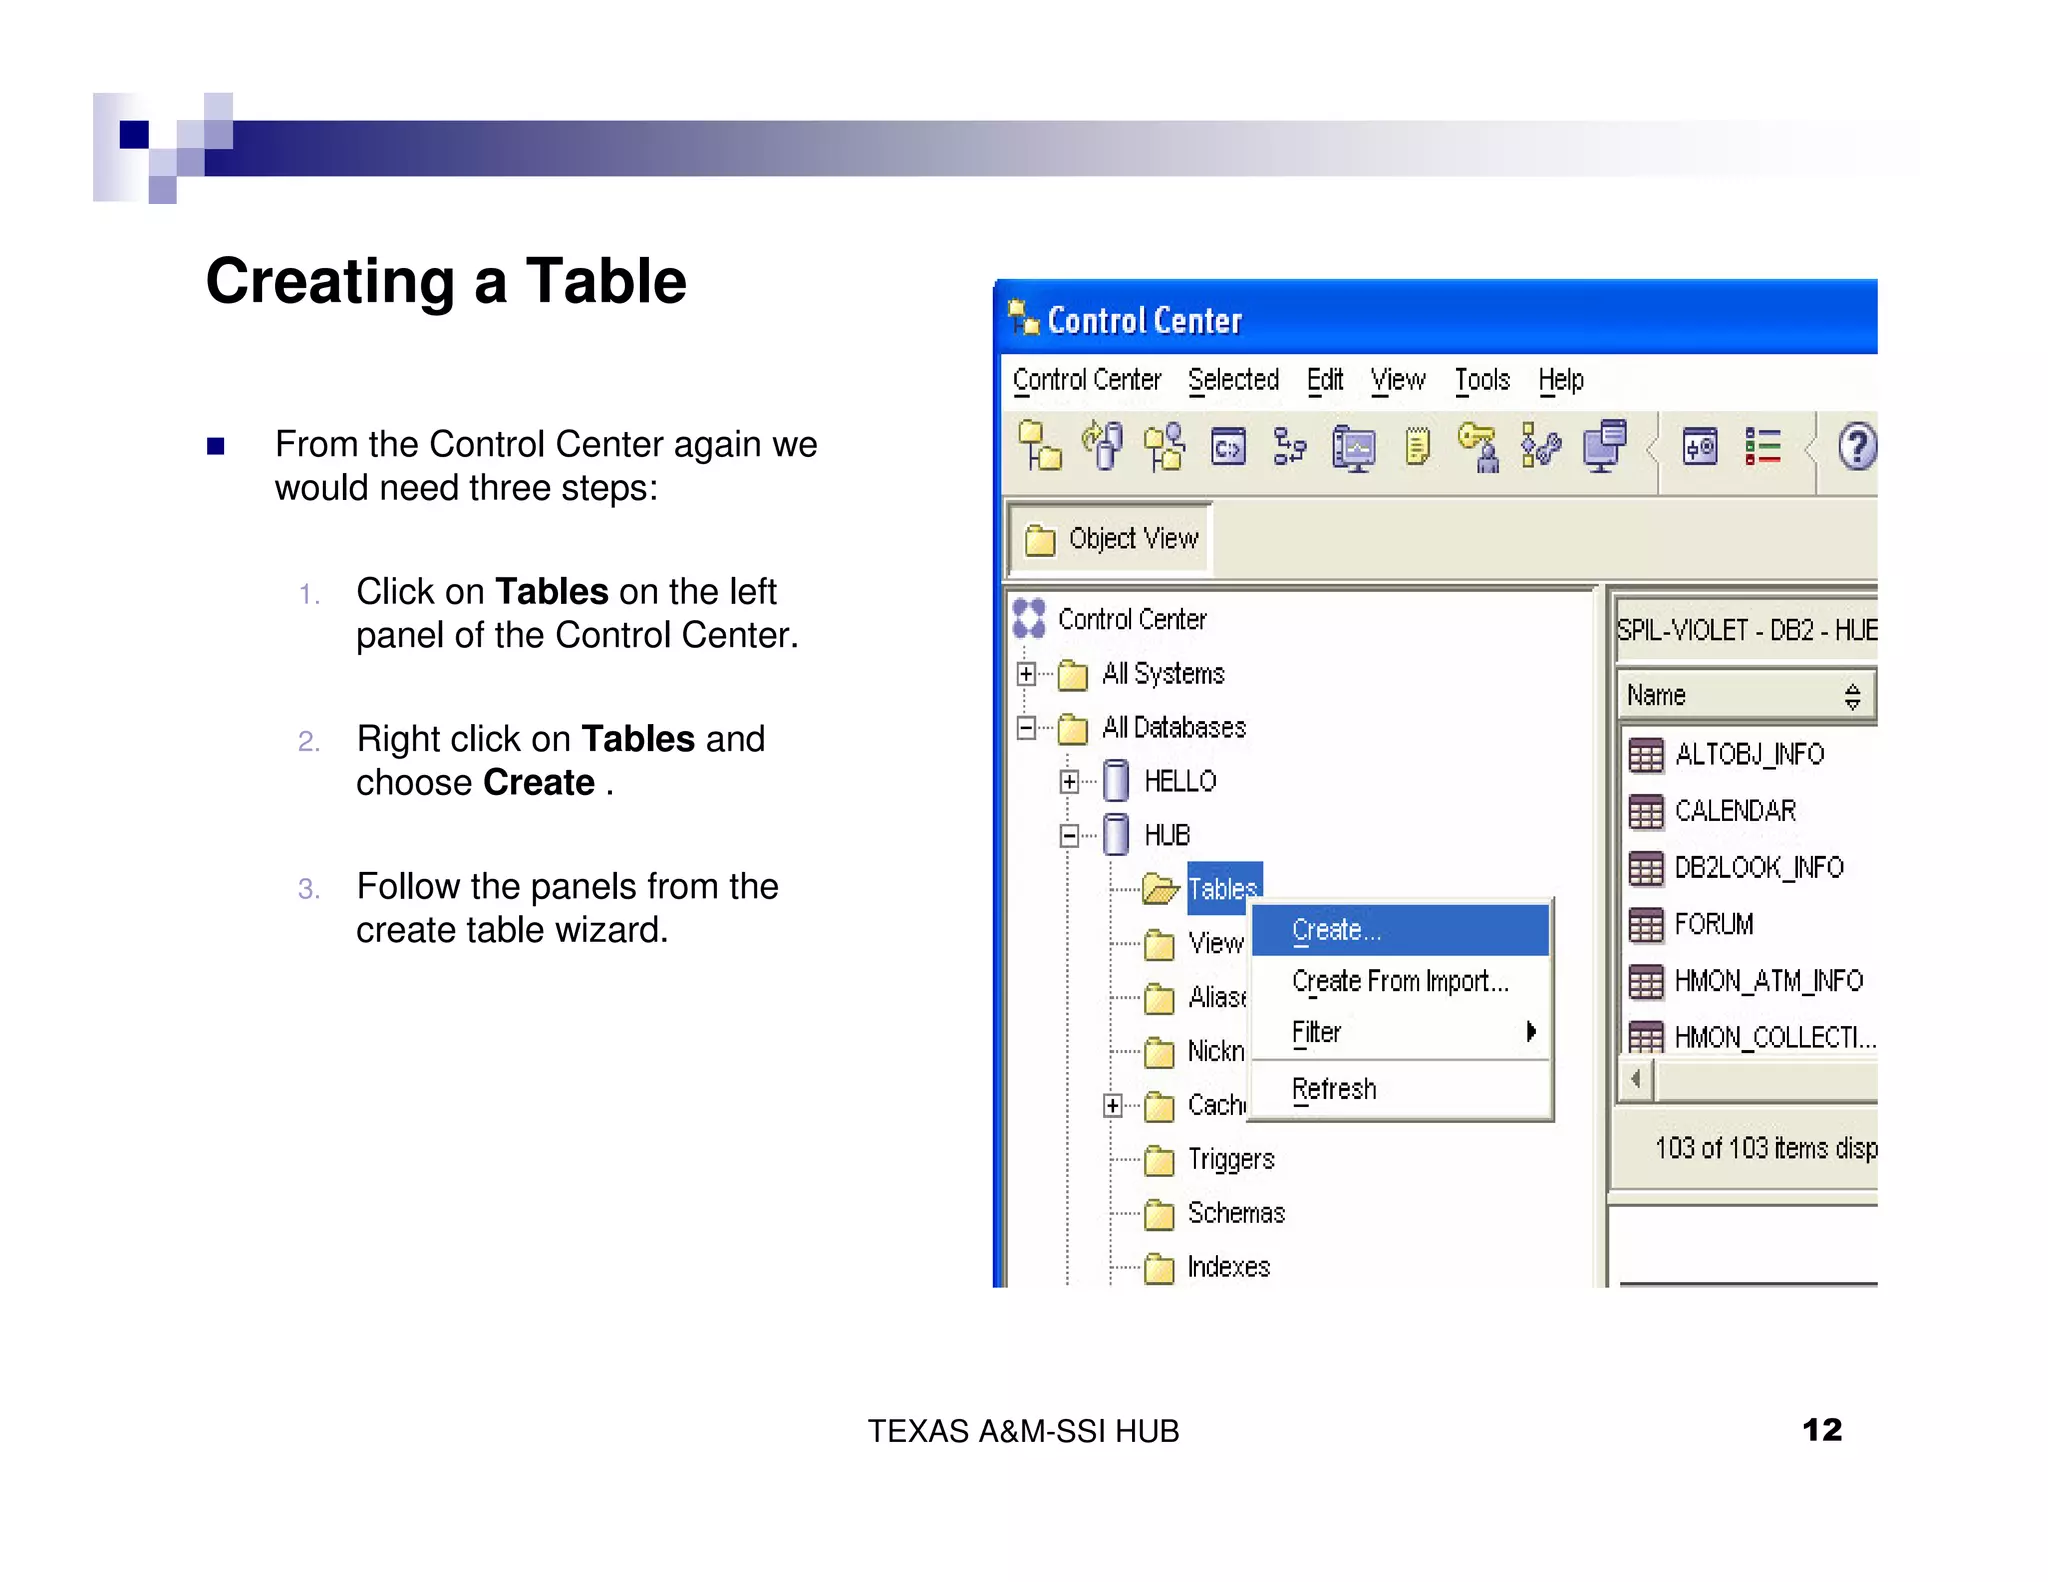Click the scroll-left arrow of table list
Screen dimensions: 2048x1582
(x=1637, y=1080)
